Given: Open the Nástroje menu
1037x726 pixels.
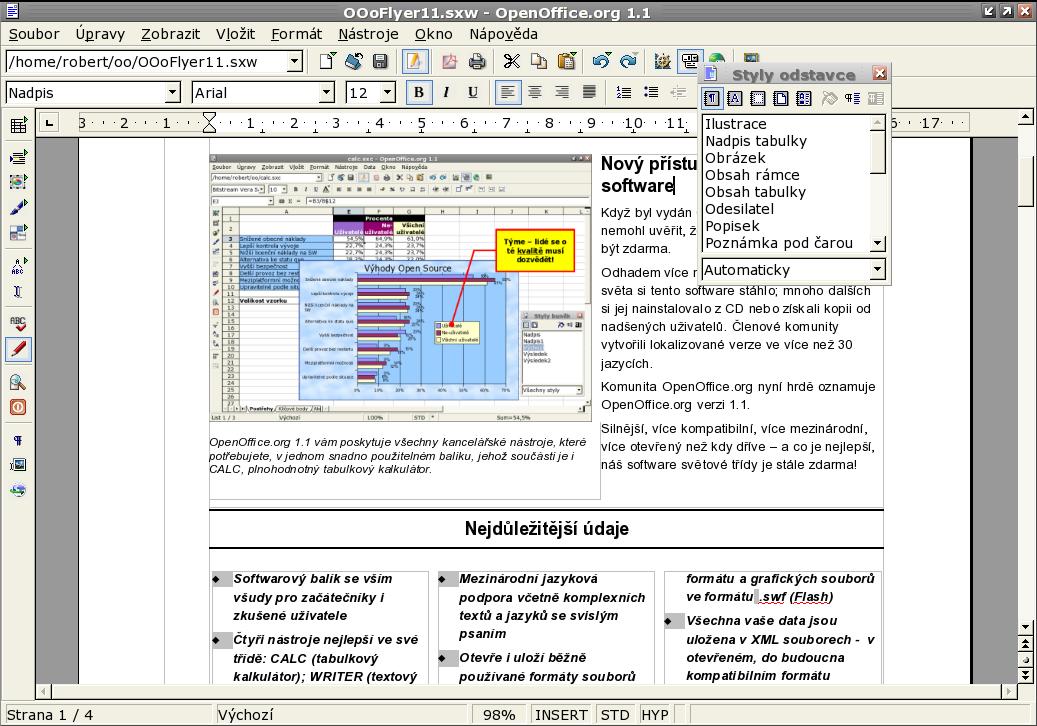Looking at the screenshot, I should (368, 34).
